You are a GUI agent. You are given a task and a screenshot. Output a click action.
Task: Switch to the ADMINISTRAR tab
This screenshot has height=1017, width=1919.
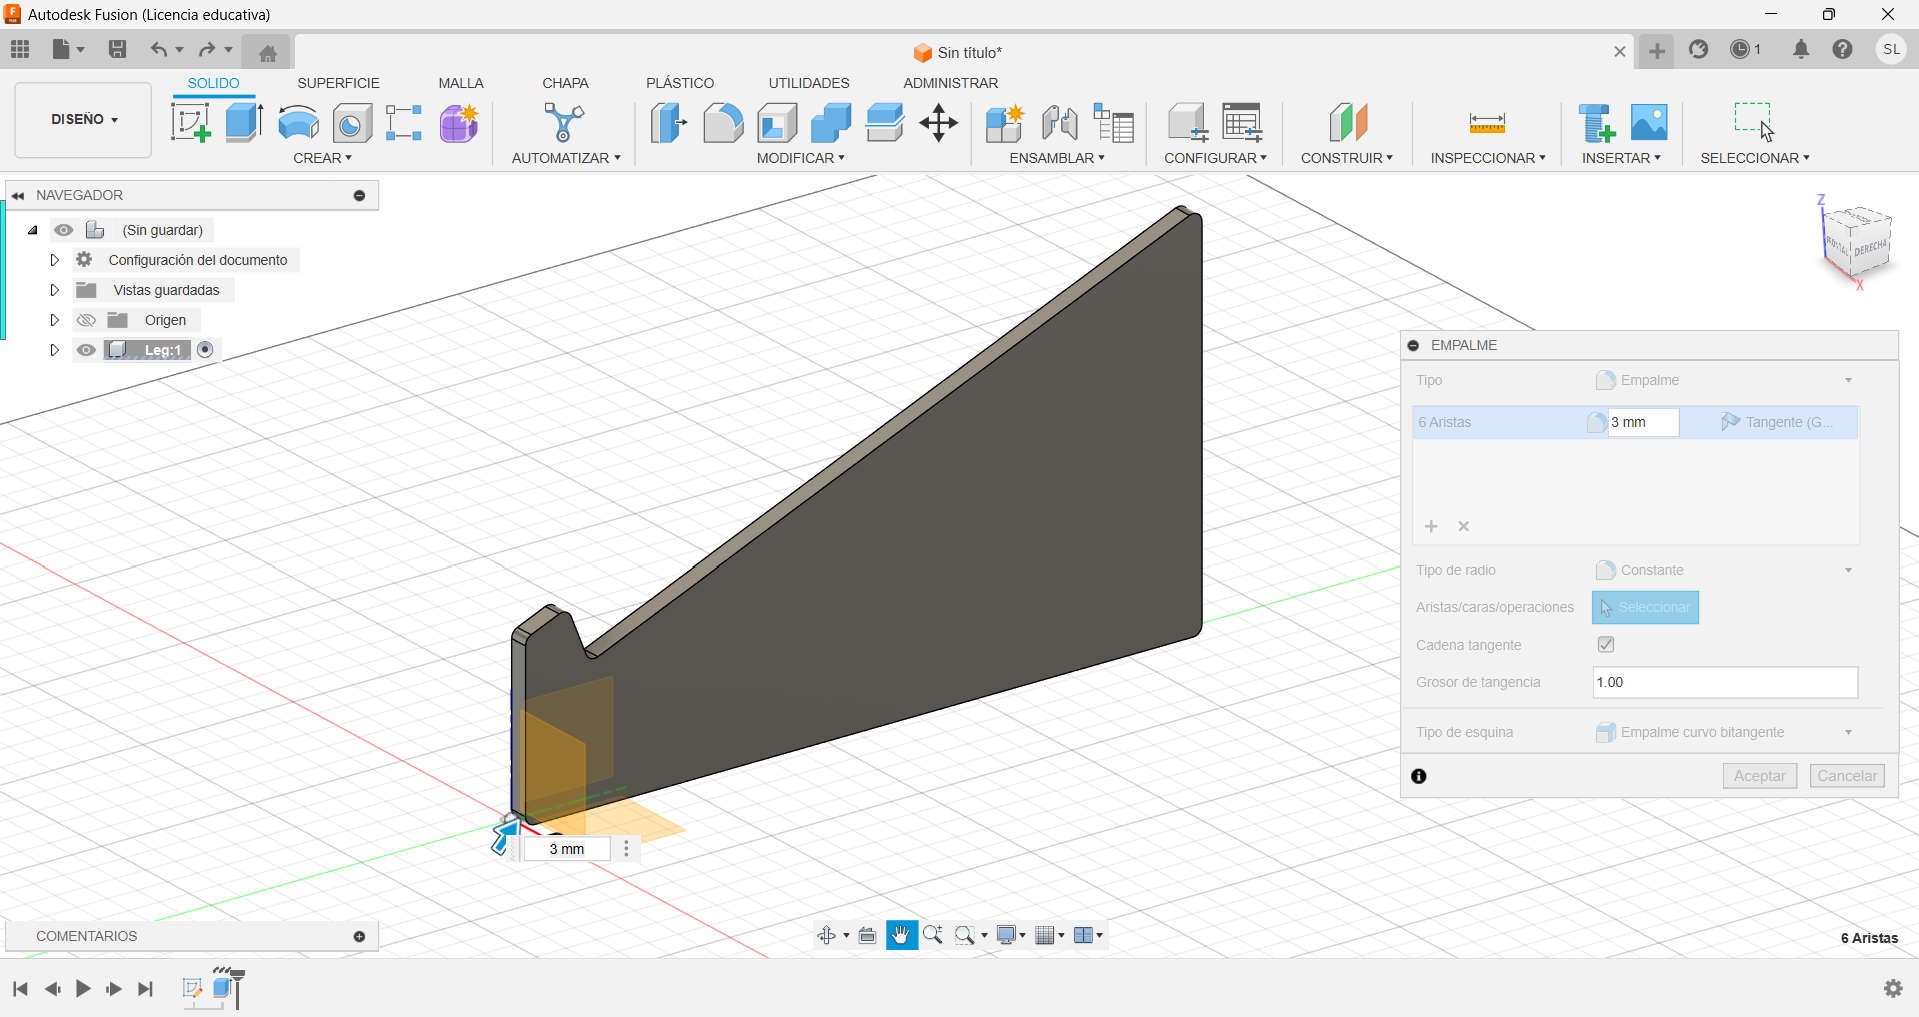[x=950, y=83]
